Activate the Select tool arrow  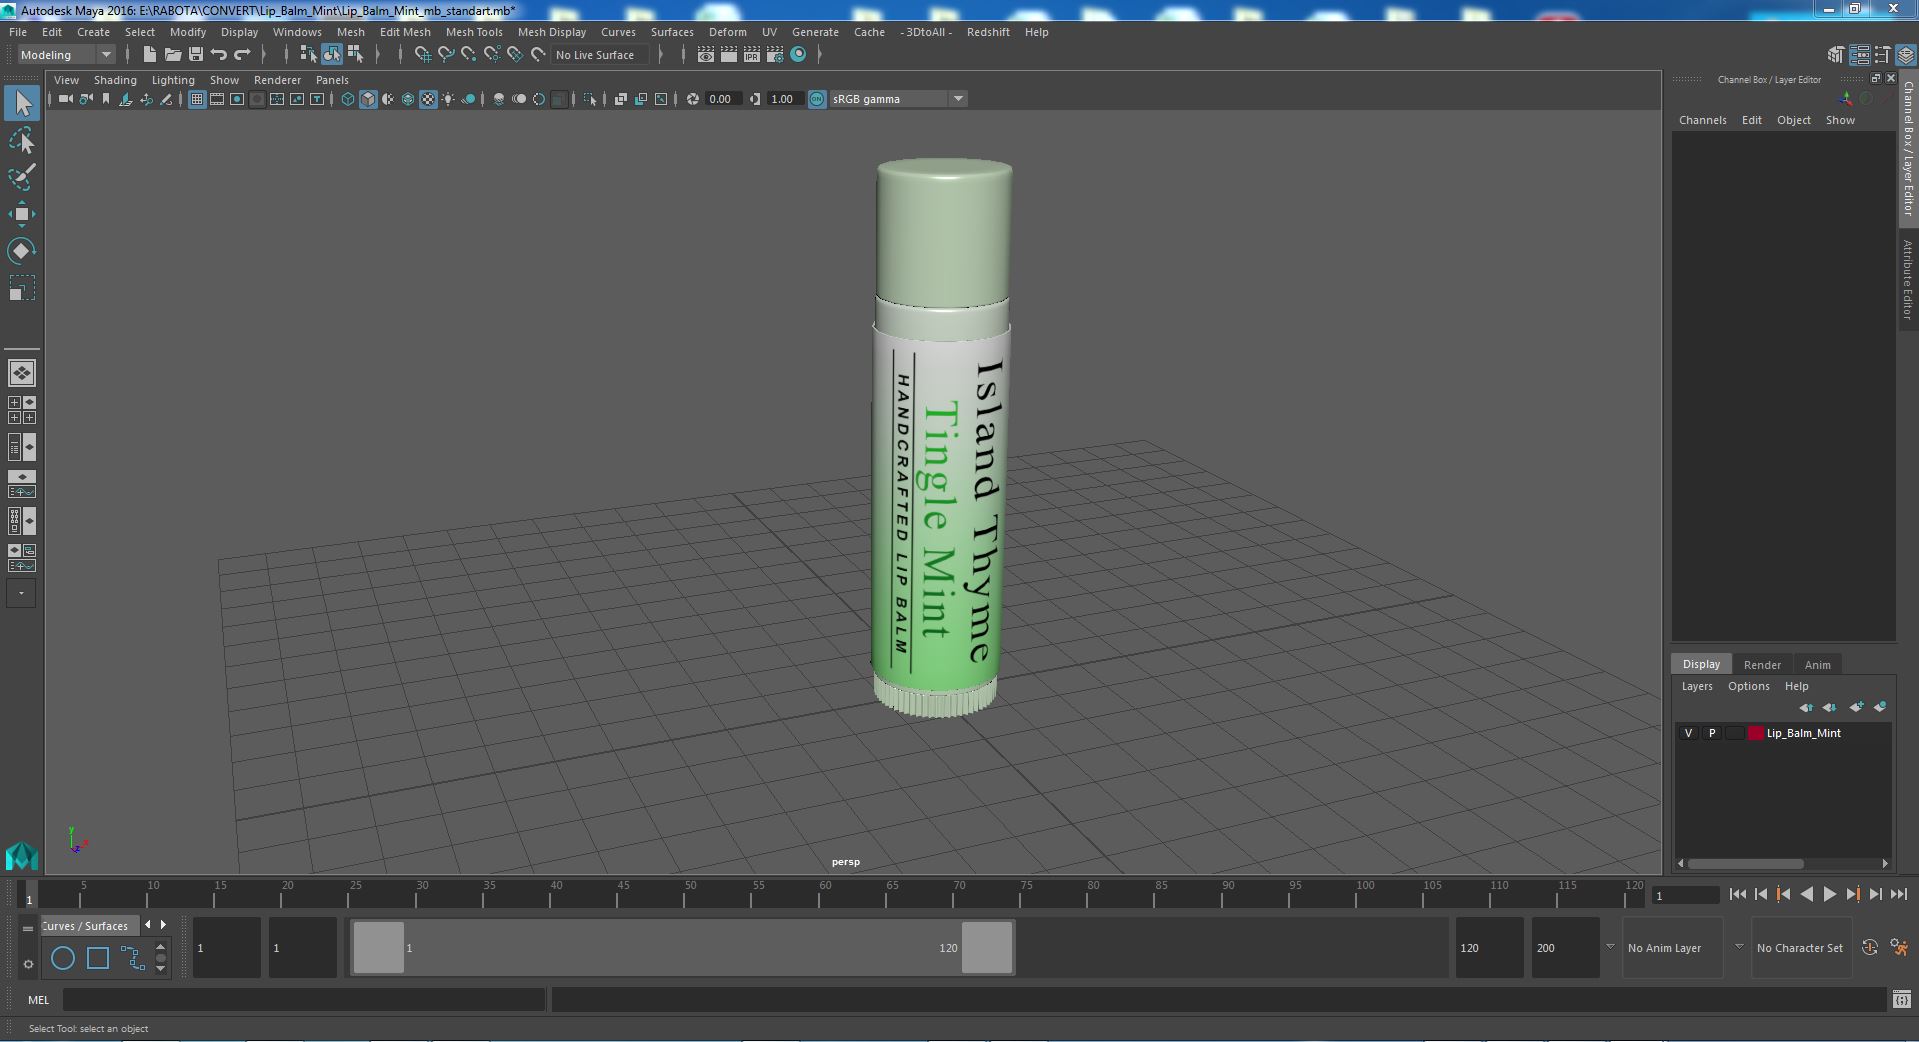[22, 103]
